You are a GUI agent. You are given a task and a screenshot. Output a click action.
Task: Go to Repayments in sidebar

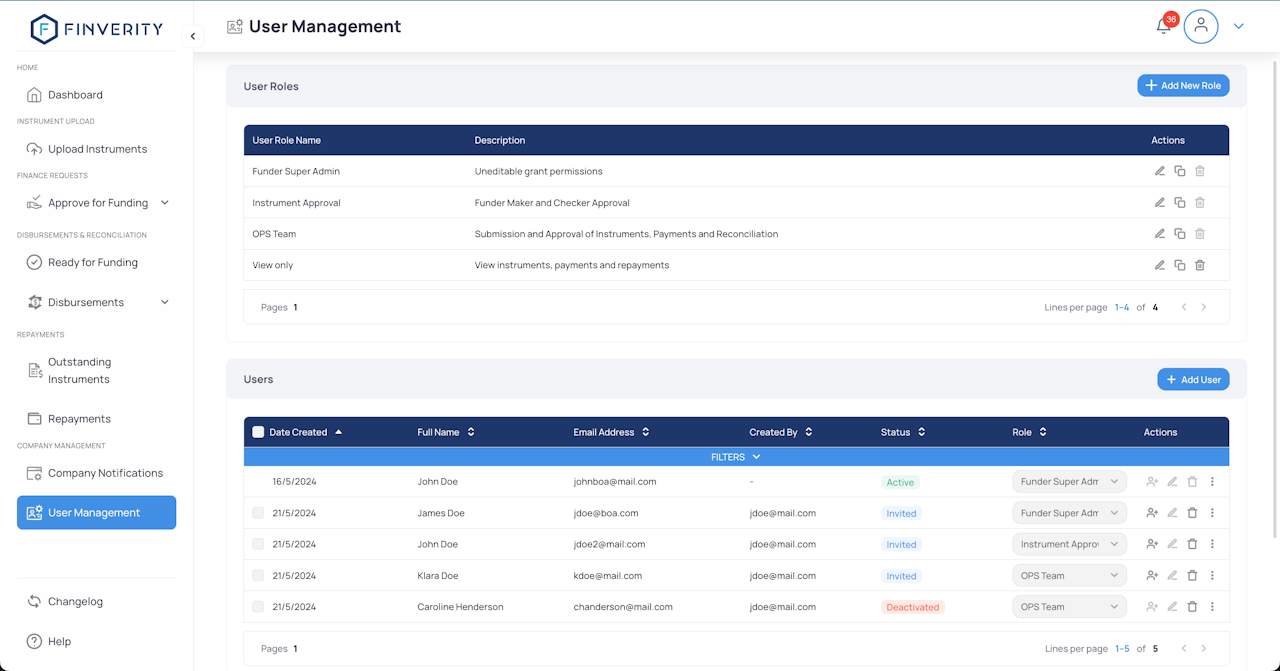79,419
